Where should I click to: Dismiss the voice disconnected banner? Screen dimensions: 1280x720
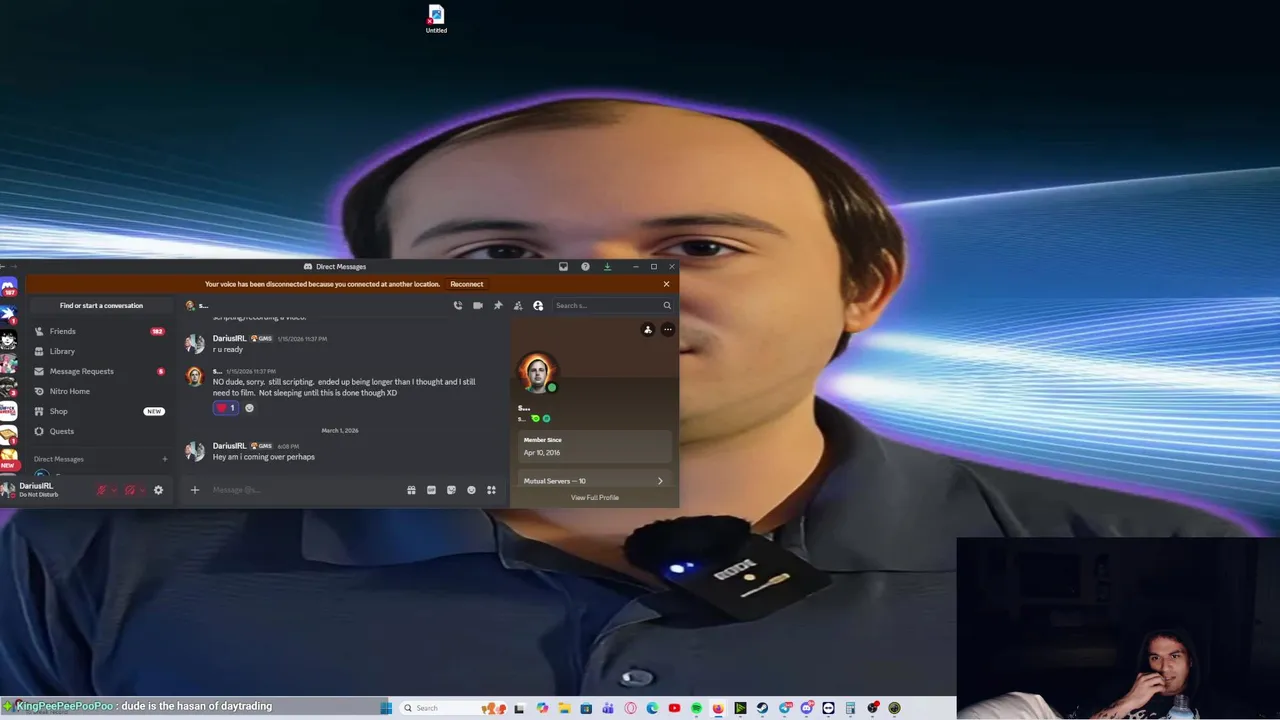[x=667, y=284]
